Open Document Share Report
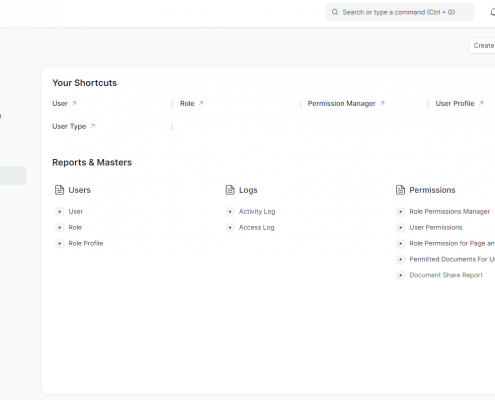Viewport: 495px width, 400px height. [x=446, y=275]
